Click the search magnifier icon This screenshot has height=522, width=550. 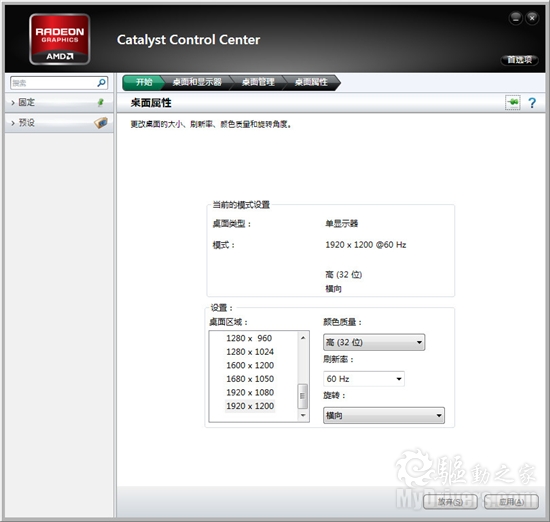(101, 83)
